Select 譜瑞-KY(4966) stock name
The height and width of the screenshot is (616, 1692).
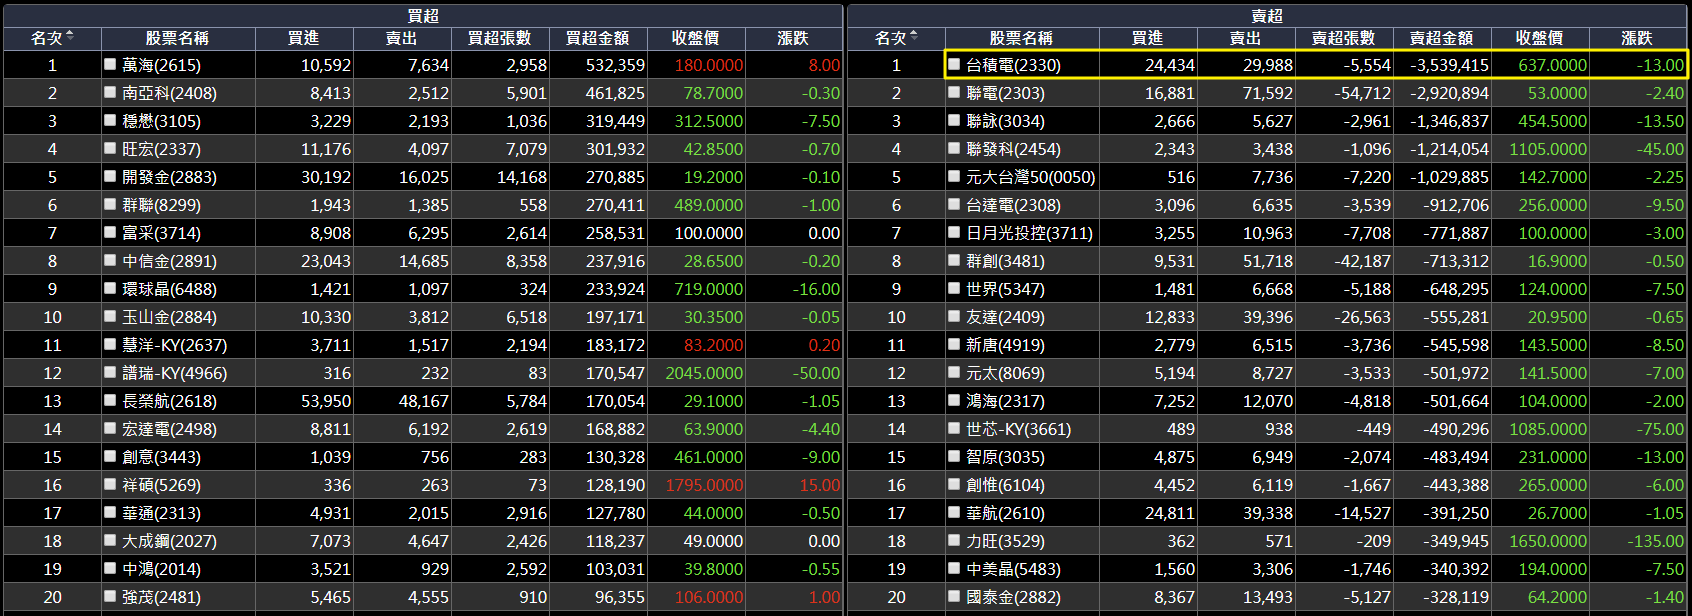pos(175,373)
